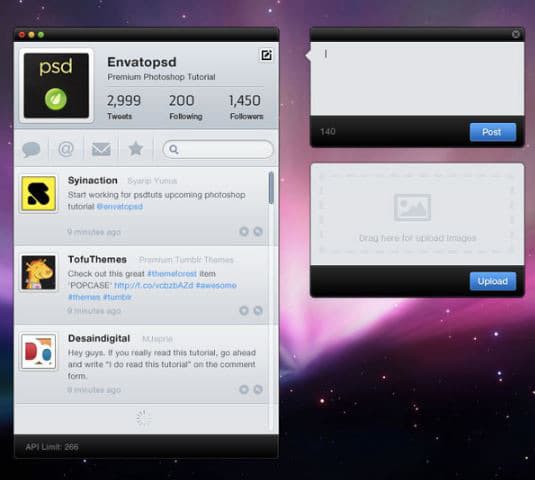Viewport: 535px width, 480px height.
Task: Show favorites with the star tab
Action: [x=135, y=149]
